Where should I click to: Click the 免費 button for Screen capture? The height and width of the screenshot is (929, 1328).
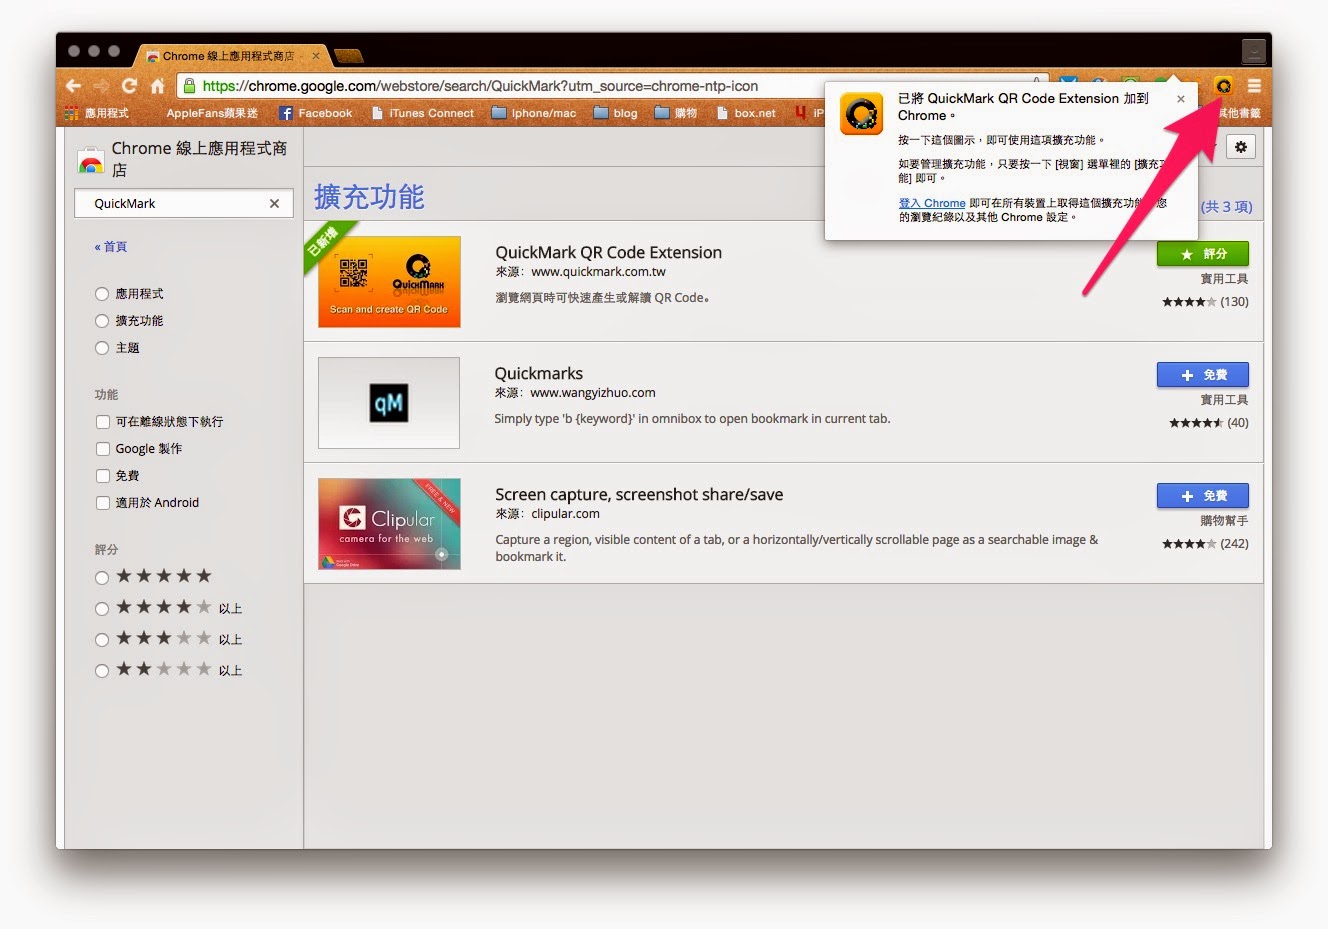click(1202, 496)
